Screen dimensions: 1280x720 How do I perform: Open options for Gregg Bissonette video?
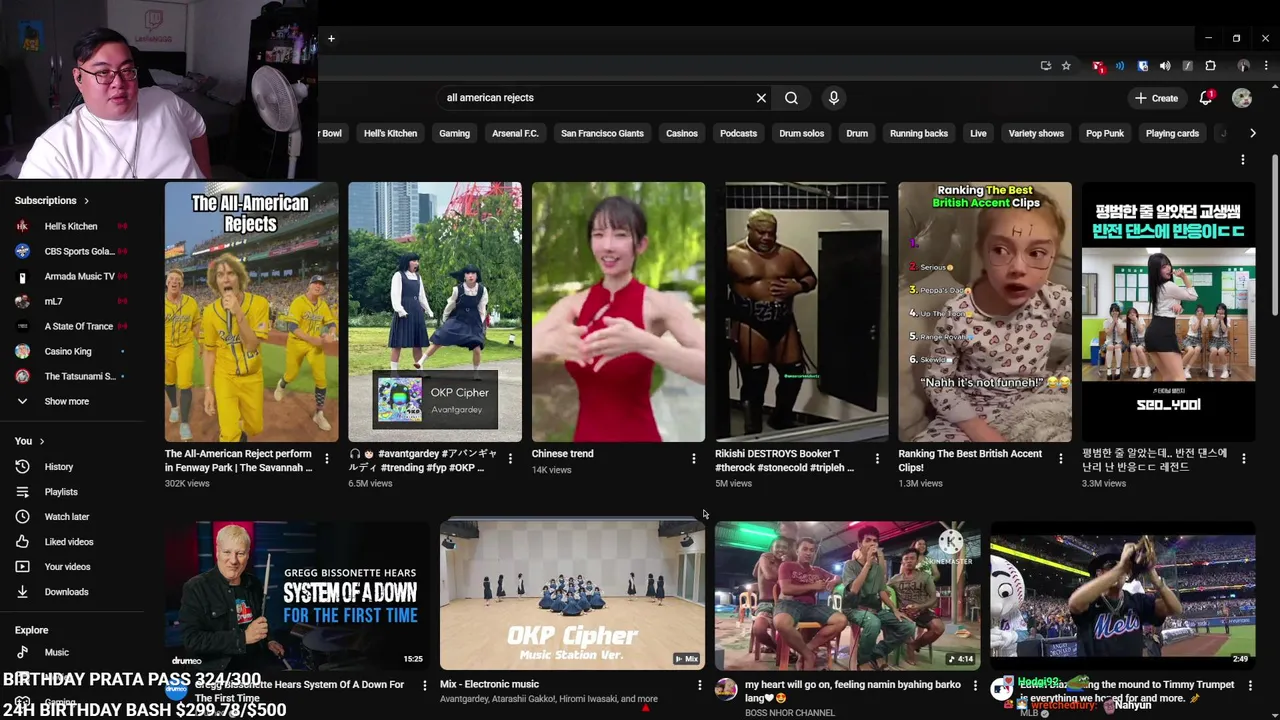[x=424, y=685]
